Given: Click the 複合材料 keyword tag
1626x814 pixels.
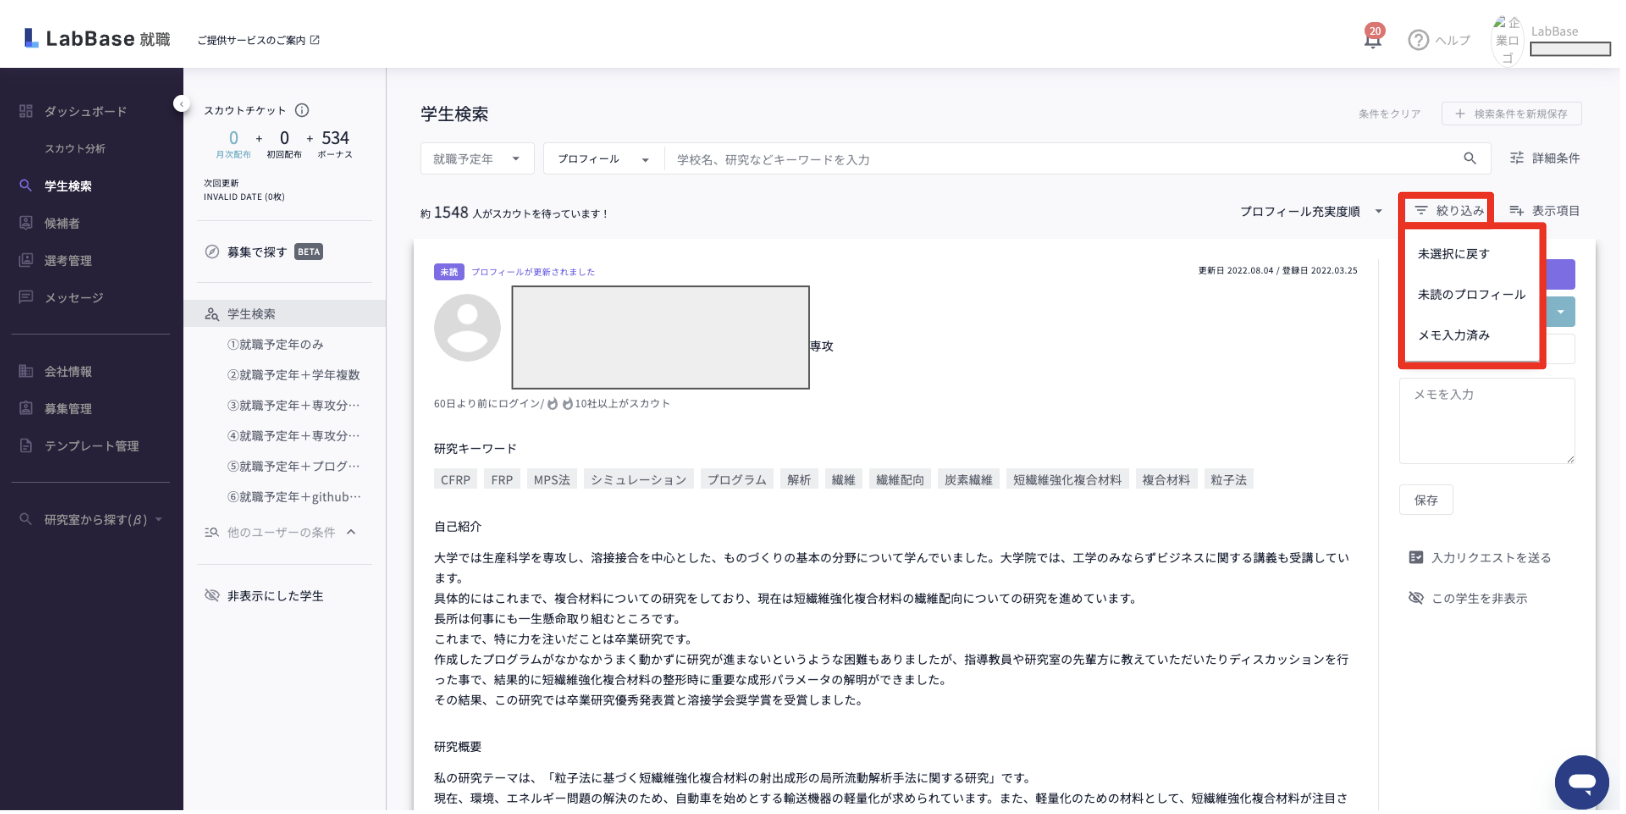Looking at the screenshot, I should tap(1166, 480).
